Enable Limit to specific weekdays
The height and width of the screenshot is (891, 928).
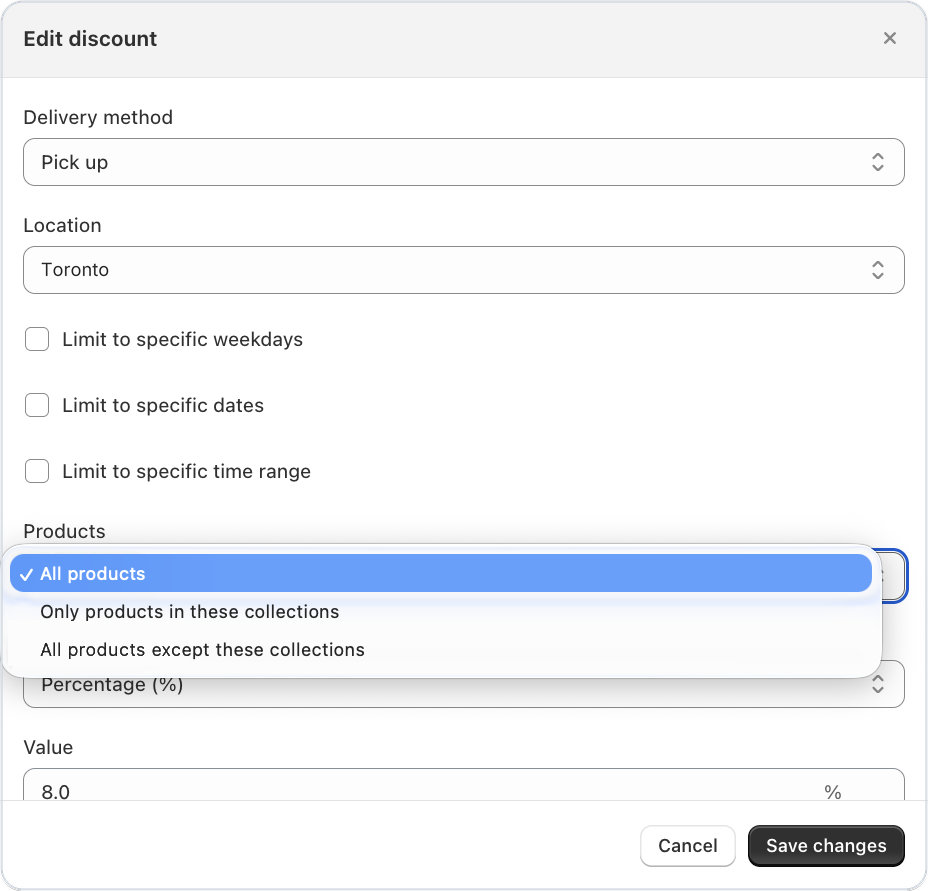pyautogui.click(x=37, y=339)
